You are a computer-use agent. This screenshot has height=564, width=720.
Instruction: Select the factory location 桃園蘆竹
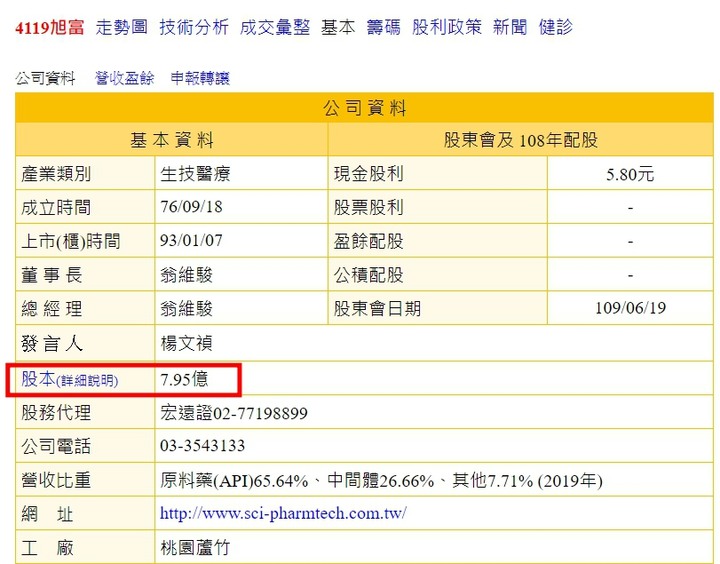[195, 547]
